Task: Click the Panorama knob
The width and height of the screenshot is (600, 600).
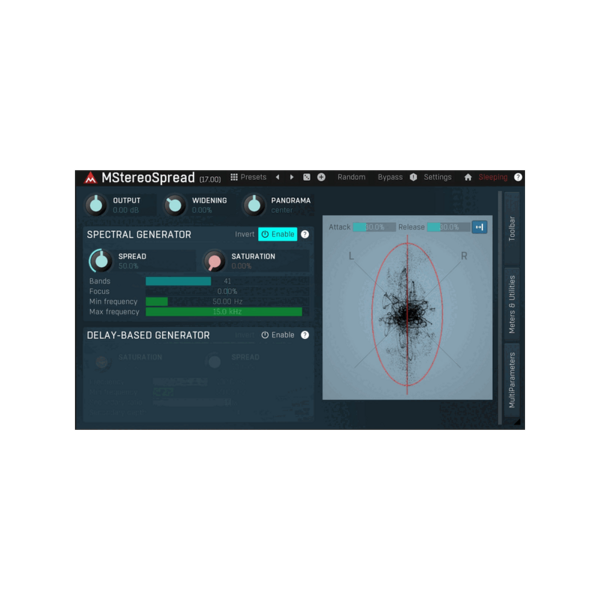Action: [254, 205]
